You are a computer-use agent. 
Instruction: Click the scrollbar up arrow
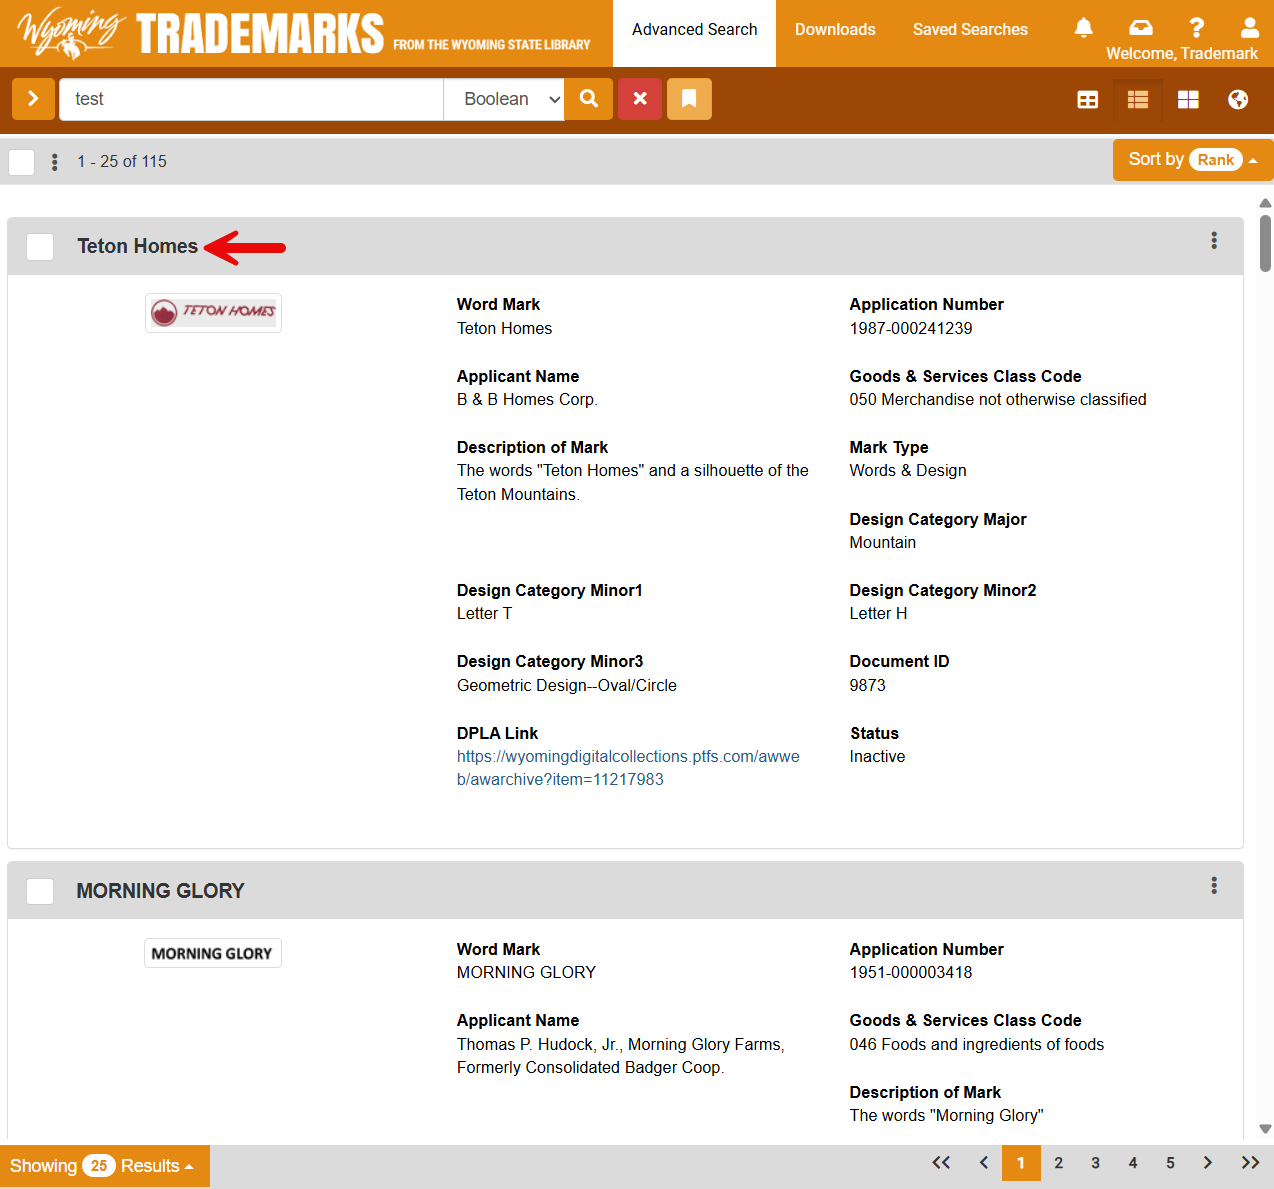point(1265,203)
